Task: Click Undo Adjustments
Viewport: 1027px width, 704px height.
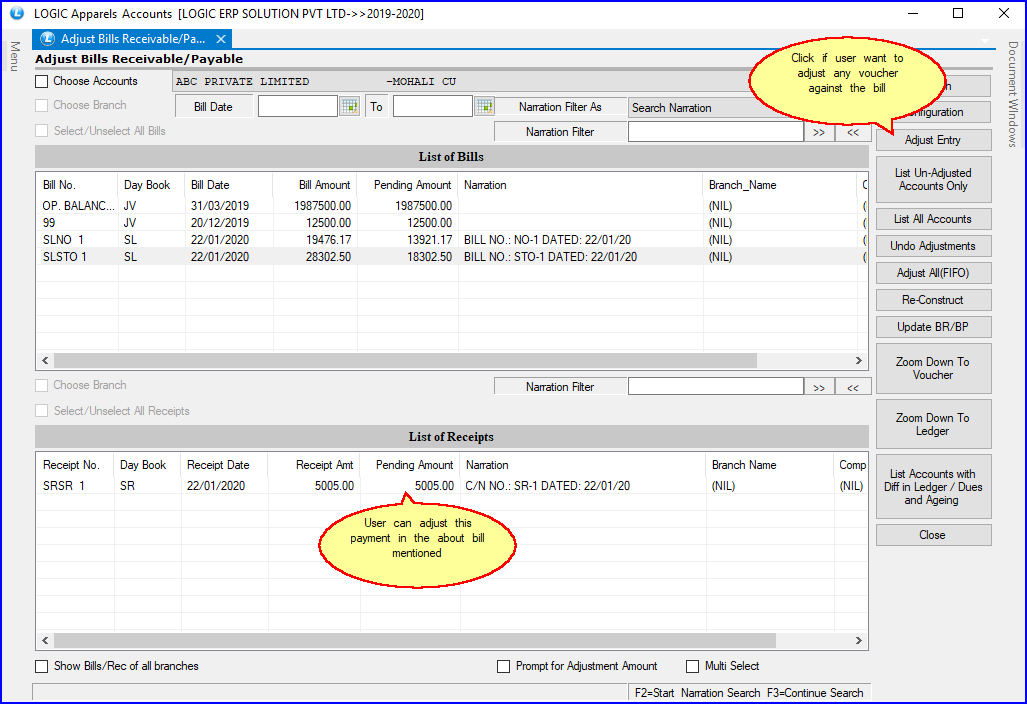Action: click(x=933, y=246)
